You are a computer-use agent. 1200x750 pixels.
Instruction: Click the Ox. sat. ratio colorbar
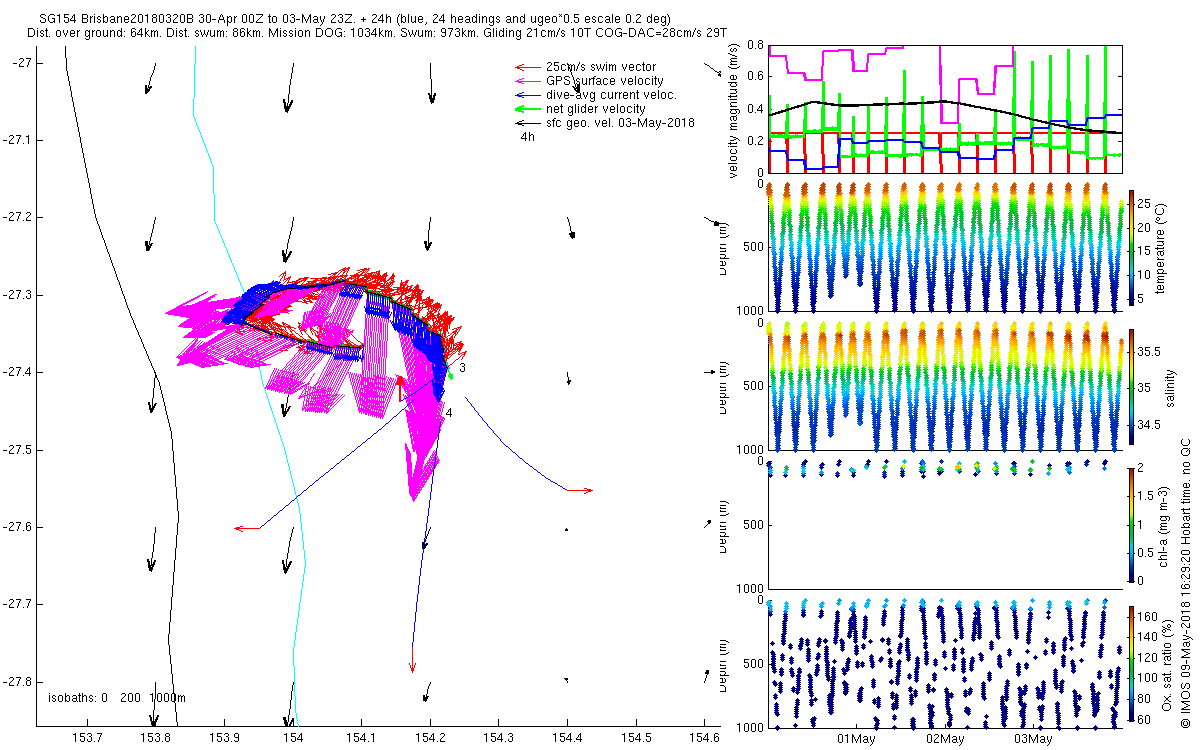click(x=1132, y=663)
